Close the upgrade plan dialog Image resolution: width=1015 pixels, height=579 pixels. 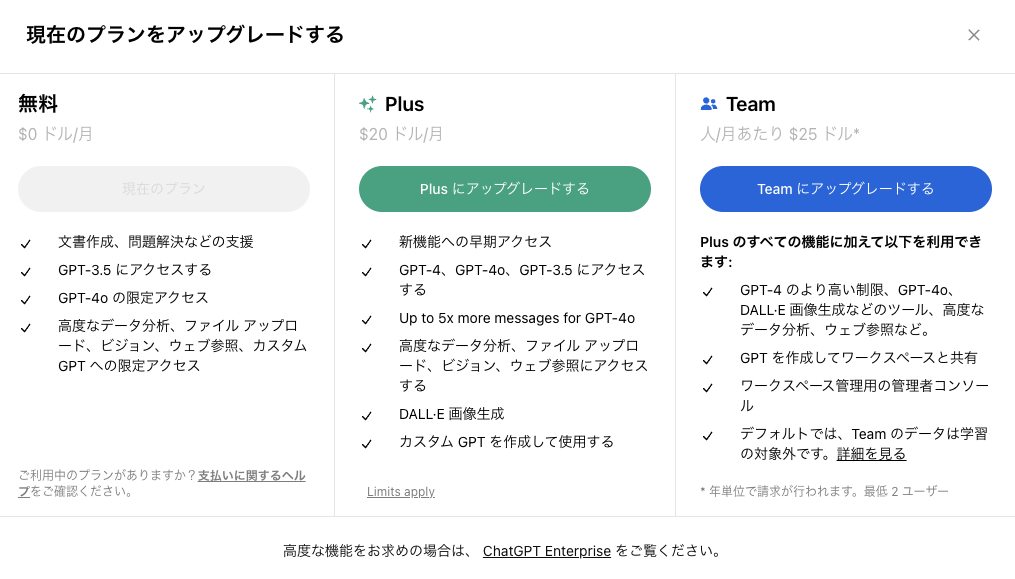click(x=973, y=35)
